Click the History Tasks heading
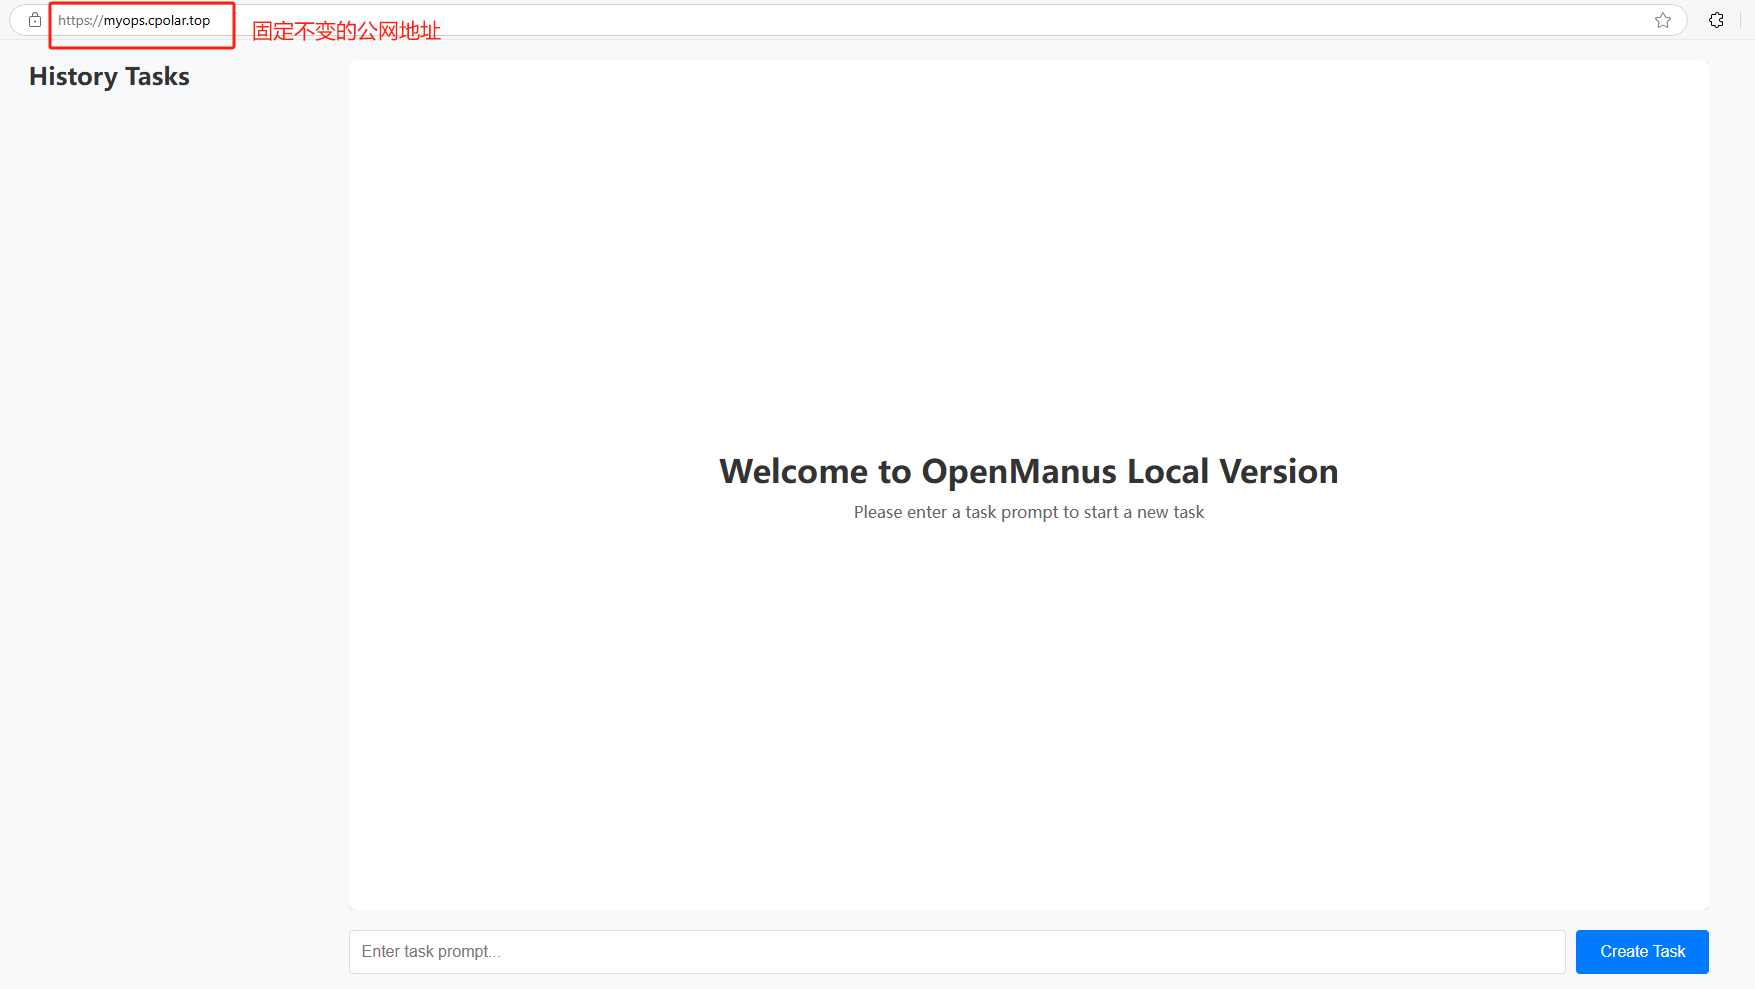Image resolution: width=1755 pixels, height=989 pixels. [x=109, y=77]
